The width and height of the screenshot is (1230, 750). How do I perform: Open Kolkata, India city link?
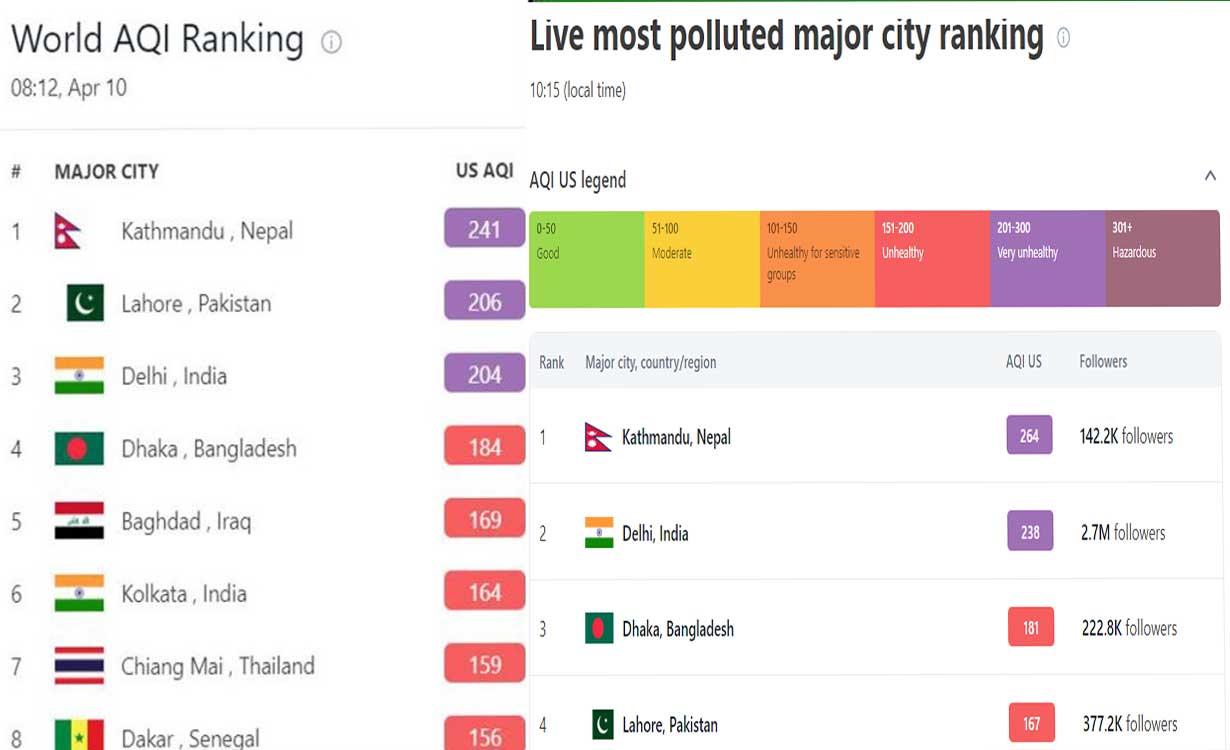[183, 594]
